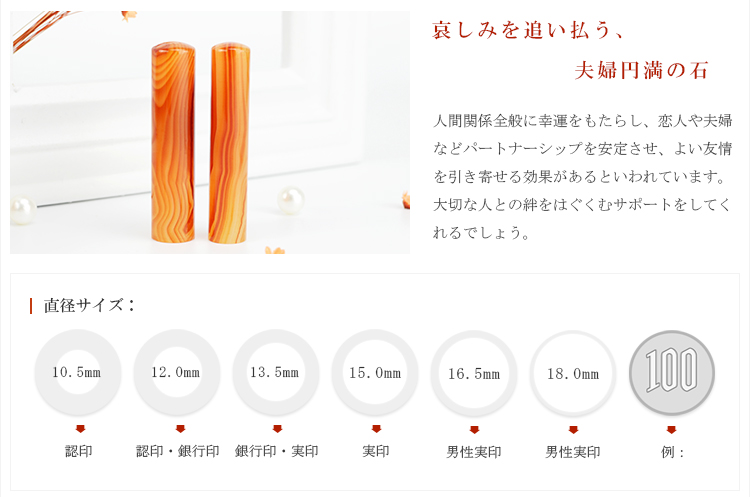
Task: Click the 例: label under coin
Action: pos(672,452)
